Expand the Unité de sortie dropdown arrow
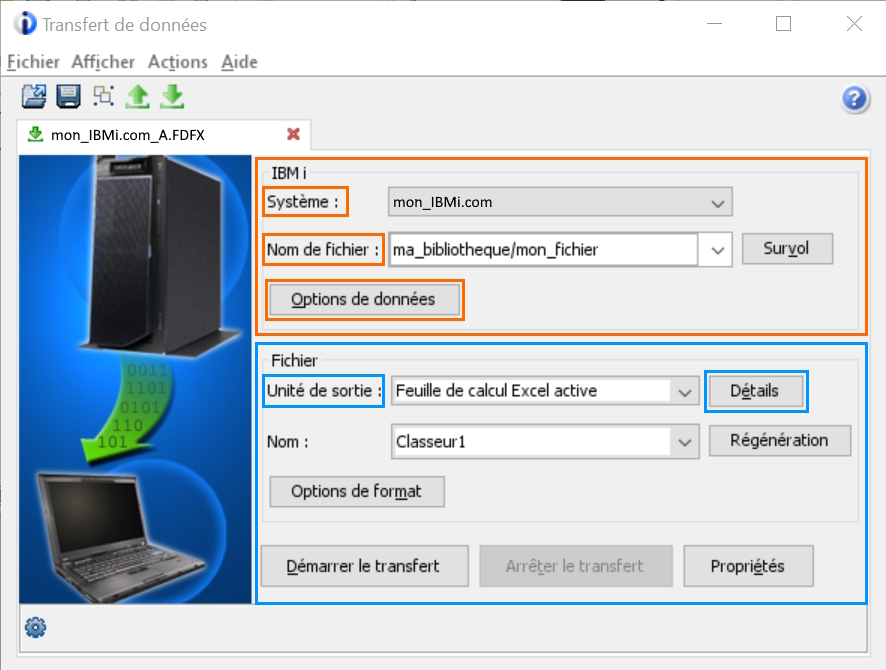The width and height of the screenshot is (886, 670). coord(685,391)
